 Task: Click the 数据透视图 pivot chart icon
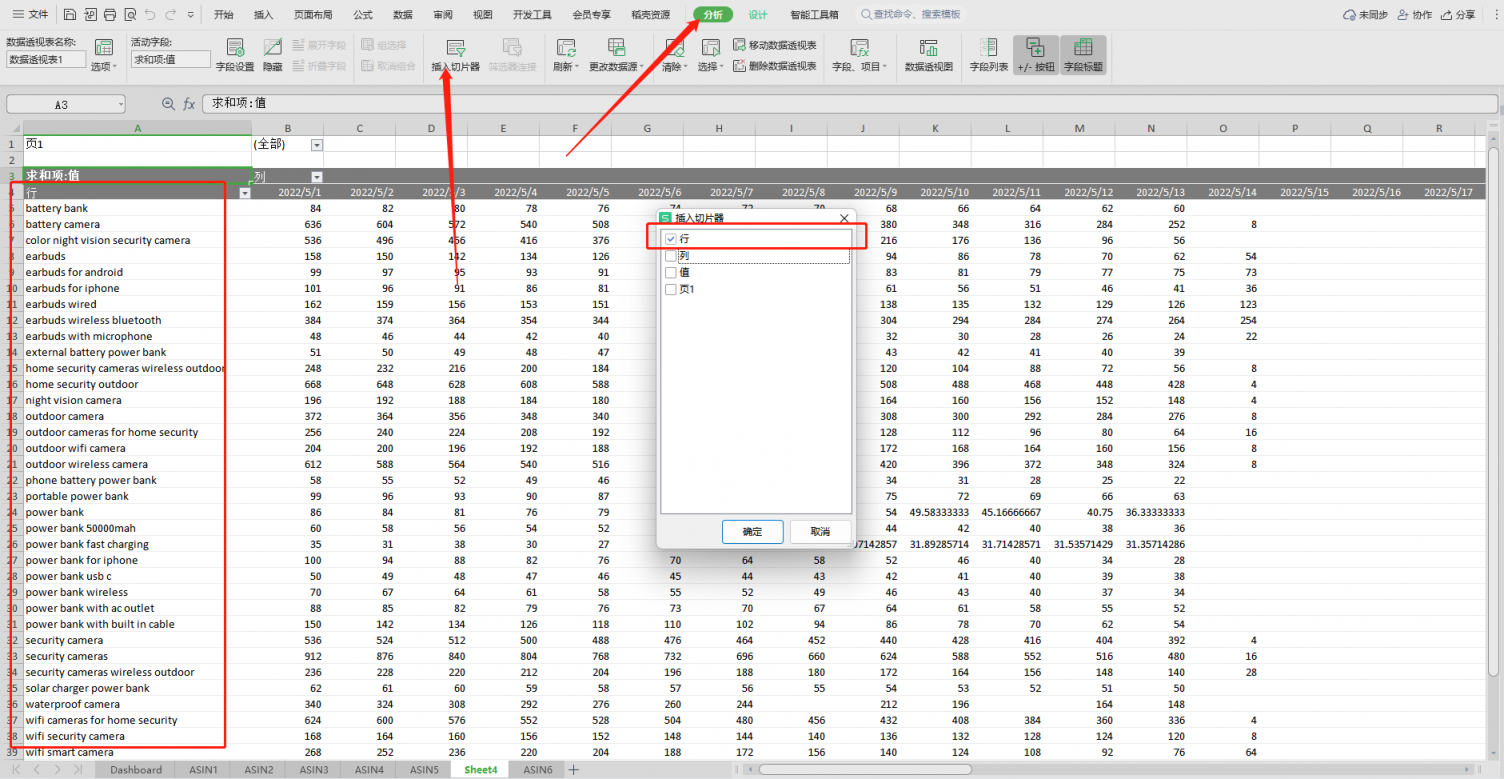point(928,55)
